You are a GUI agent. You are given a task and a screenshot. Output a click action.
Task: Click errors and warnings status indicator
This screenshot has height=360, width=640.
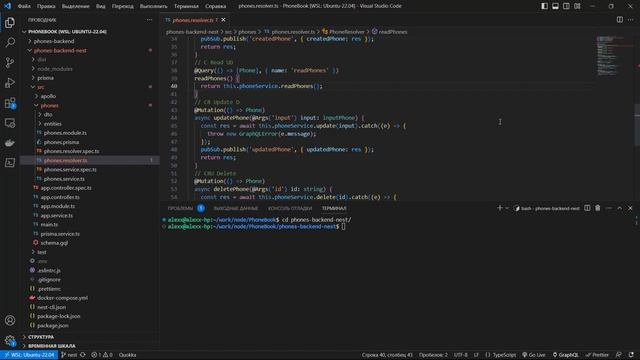click(102, 355)
